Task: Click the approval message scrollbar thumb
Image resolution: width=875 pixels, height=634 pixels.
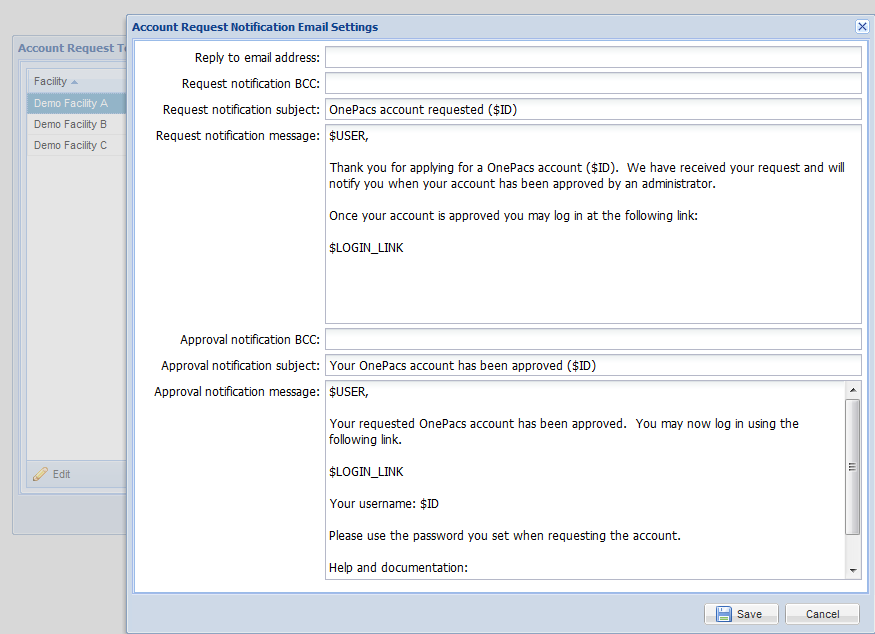Action: click(x=853, y=467)
